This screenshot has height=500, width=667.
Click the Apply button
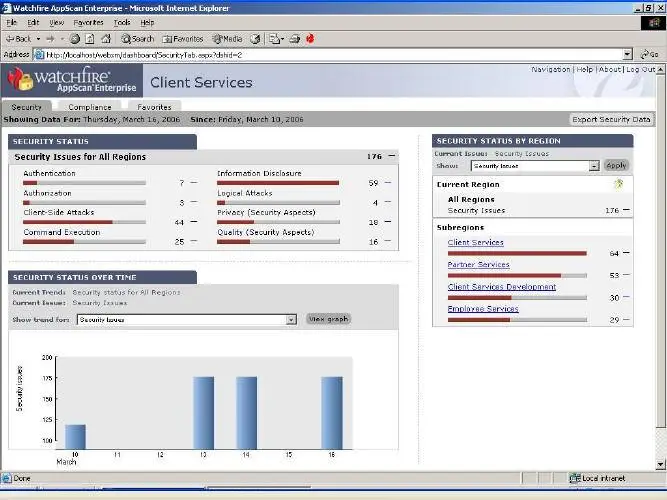pos(616,166)
